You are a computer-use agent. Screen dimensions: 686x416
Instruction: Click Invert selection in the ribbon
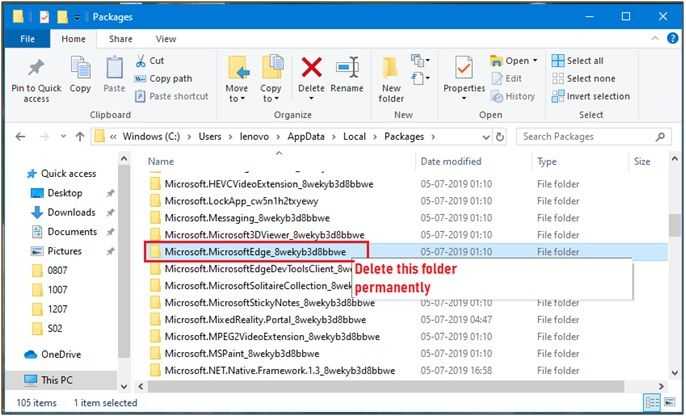click(591, 96)
